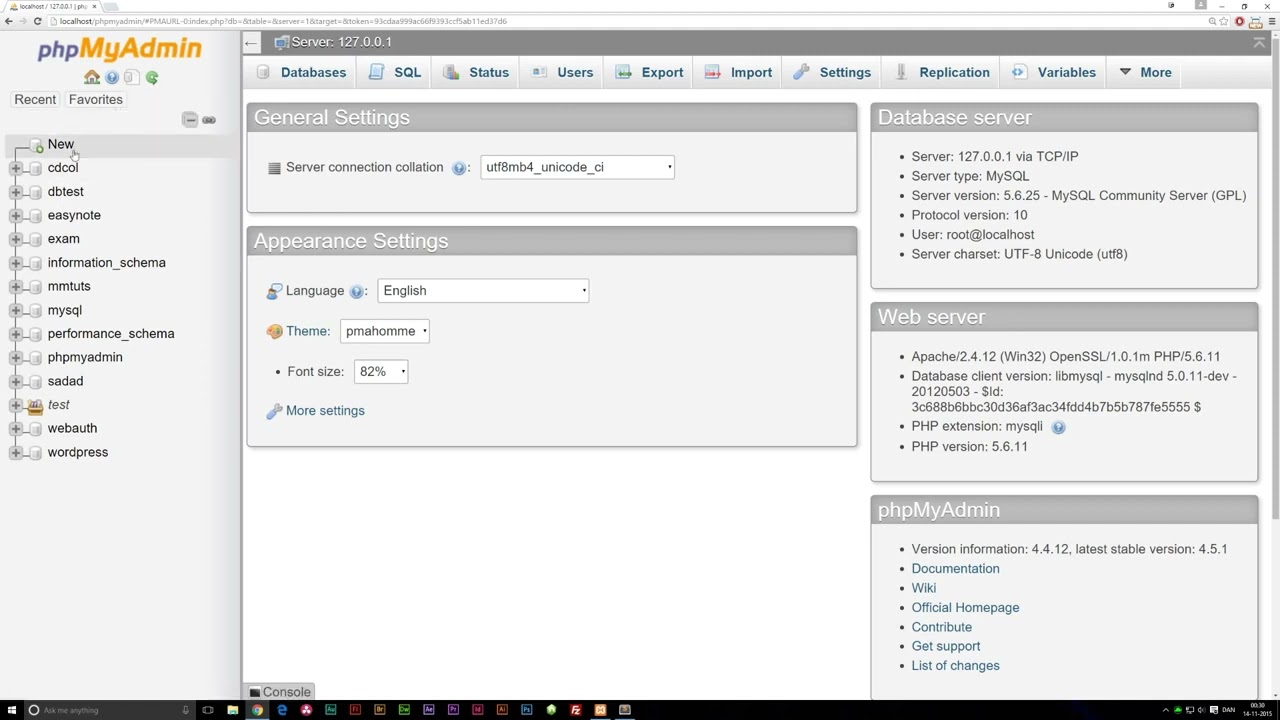Switch to the Databases tab

(301, 72)
